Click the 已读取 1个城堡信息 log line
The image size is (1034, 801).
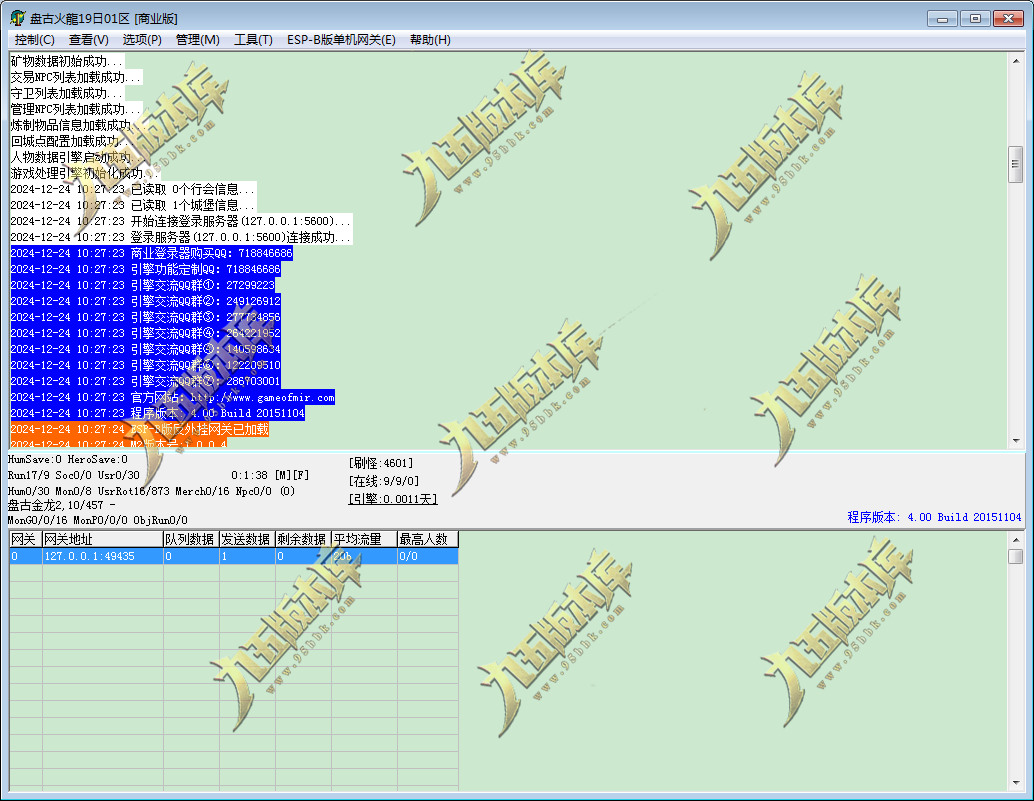(x=133, y=206)
